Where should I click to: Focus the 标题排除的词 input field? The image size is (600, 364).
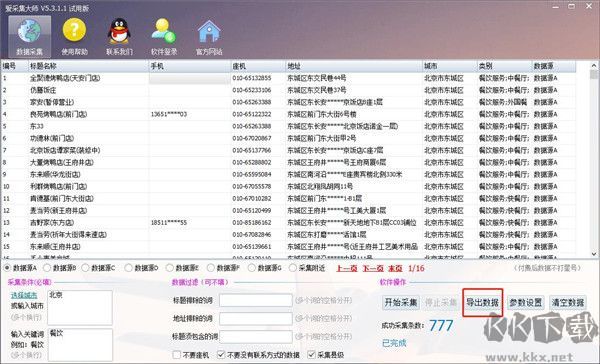[256, 300]
